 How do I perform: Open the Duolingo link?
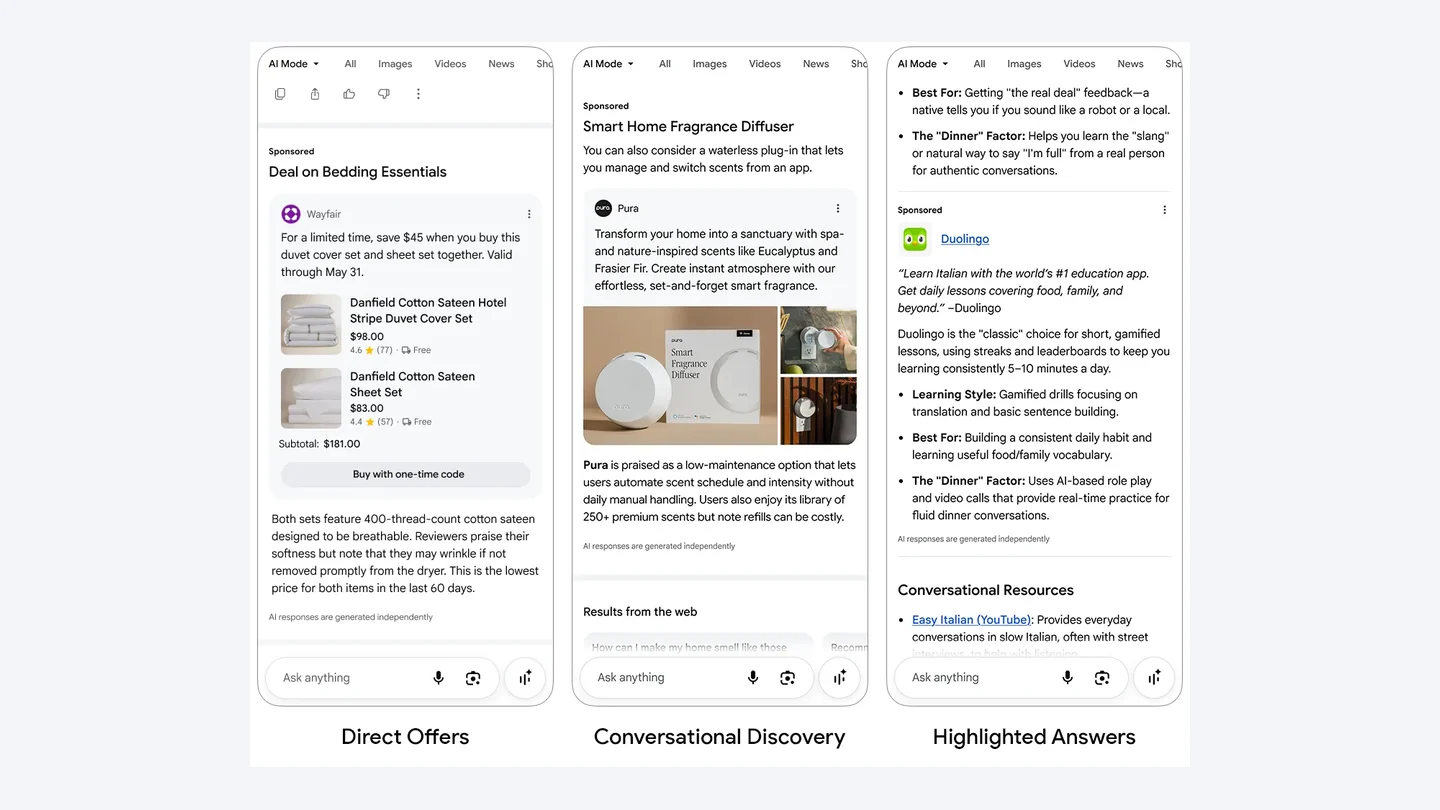click(x=965, y=239)
